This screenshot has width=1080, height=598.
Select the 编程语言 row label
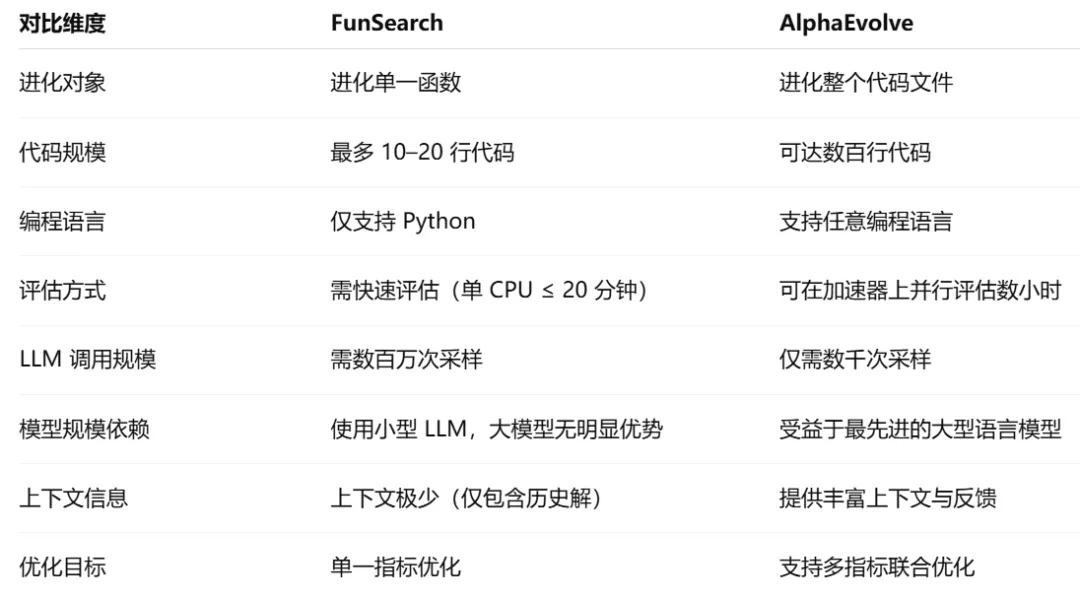(x=62, y=221)
